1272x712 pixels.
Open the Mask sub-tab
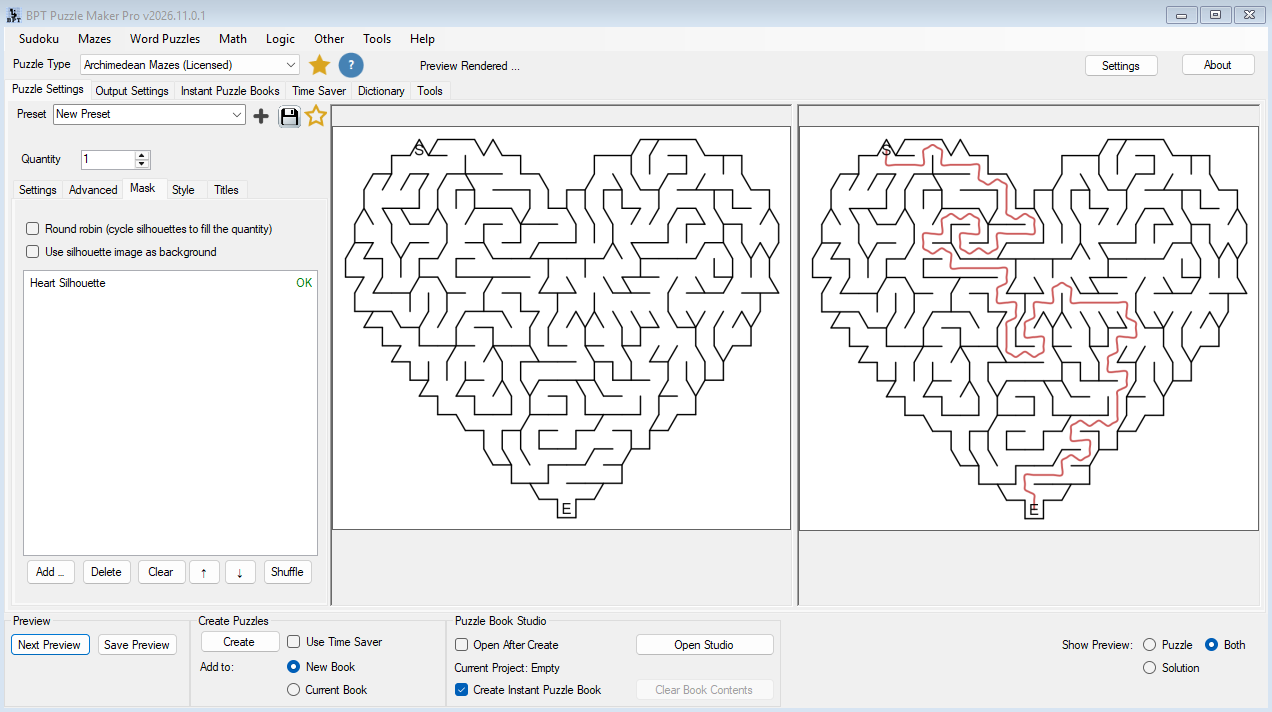(x=143, y=188)
